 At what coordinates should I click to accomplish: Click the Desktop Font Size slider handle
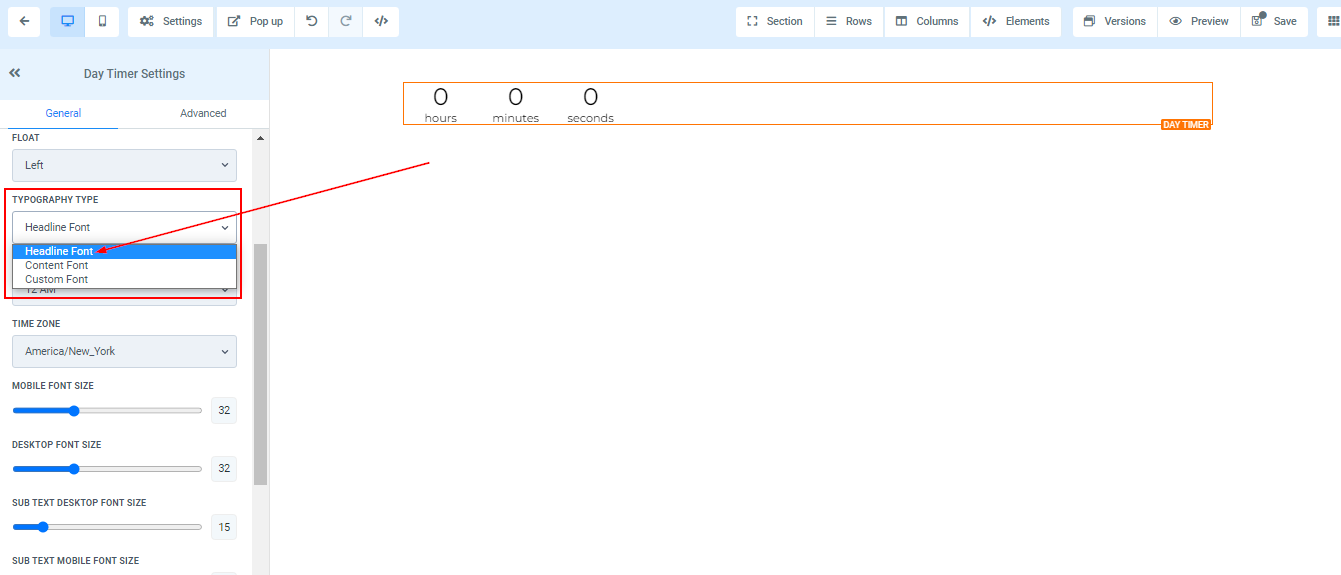[74, 469]
